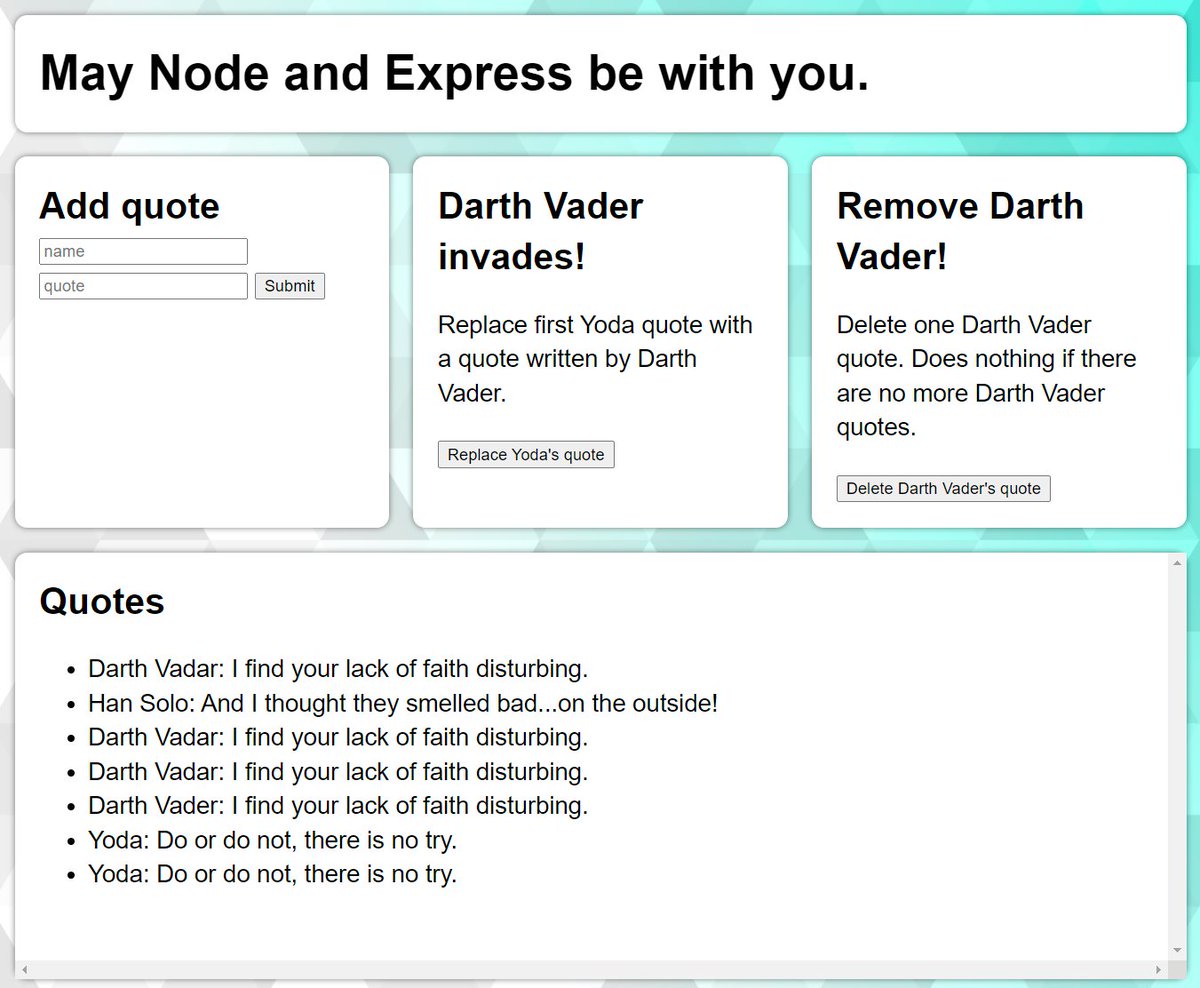Click the quotes panel scroll up arrow
Viewport: 1200px width, 988px height.
pyautogui.click(x=1177, y=563)
